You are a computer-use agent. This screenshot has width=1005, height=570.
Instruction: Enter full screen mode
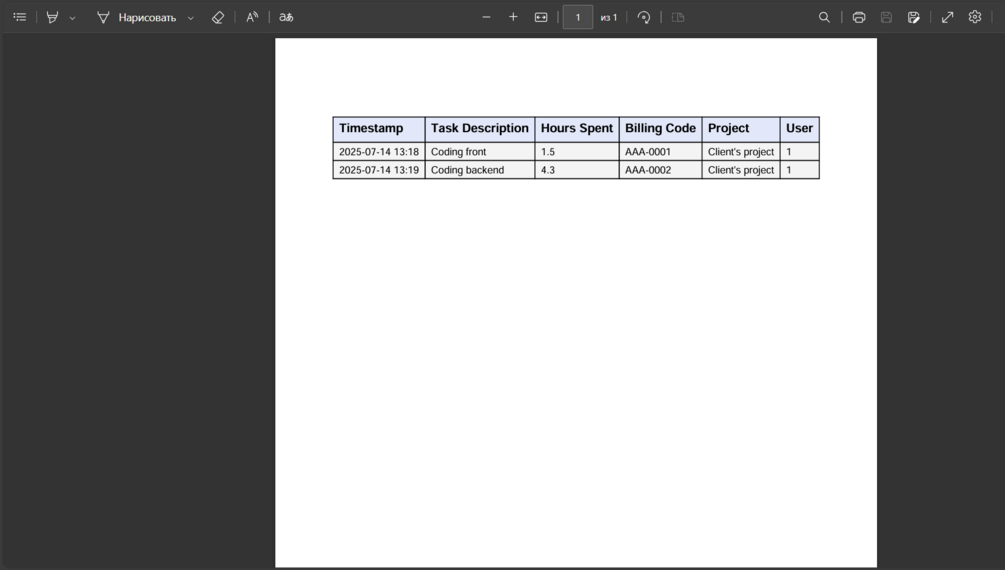click(x=947, y=17)
